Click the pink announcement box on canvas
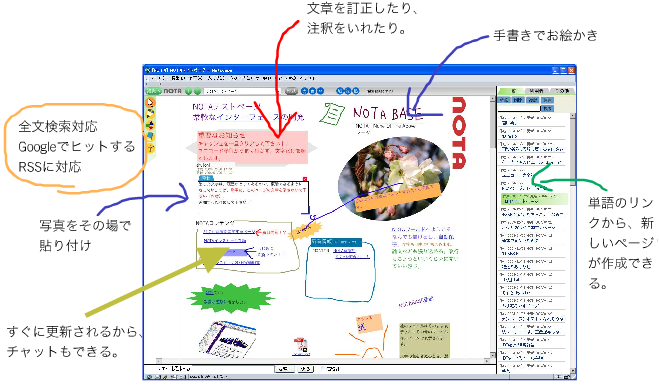Screen dimensions: 659x385 click(x=252, y=147)
